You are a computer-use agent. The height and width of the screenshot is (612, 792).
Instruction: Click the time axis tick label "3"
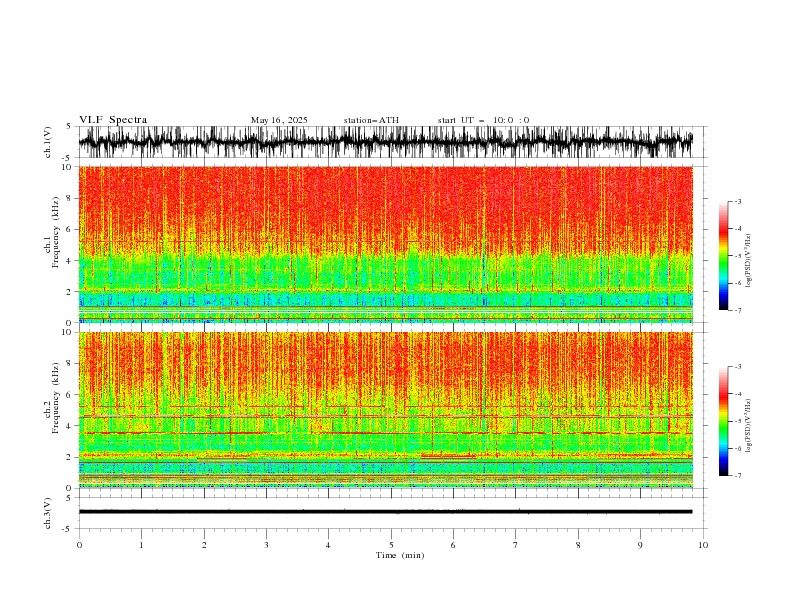click(x=266, y=545)
